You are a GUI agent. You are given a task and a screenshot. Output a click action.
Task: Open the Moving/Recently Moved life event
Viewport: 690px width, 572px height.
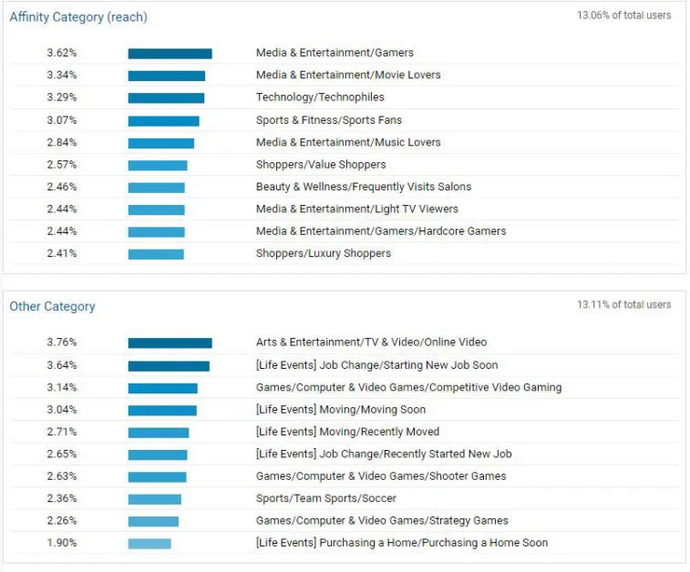click(x=347, y=432)
